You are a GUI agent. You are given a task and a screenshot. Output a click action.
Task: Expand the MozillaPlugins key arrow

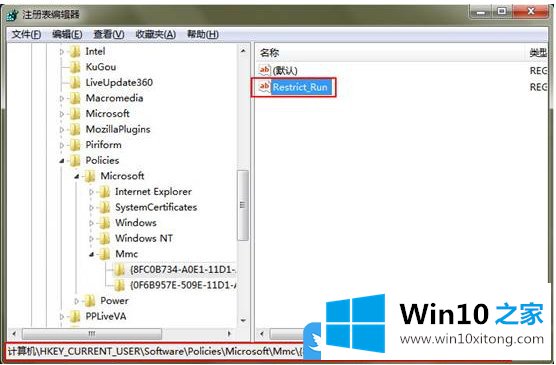point(62,130)
